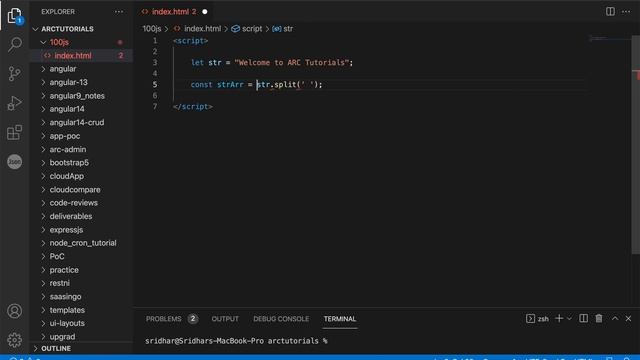Expand the ui-layouts folder
640x360 pixels.
pos(67,323)
